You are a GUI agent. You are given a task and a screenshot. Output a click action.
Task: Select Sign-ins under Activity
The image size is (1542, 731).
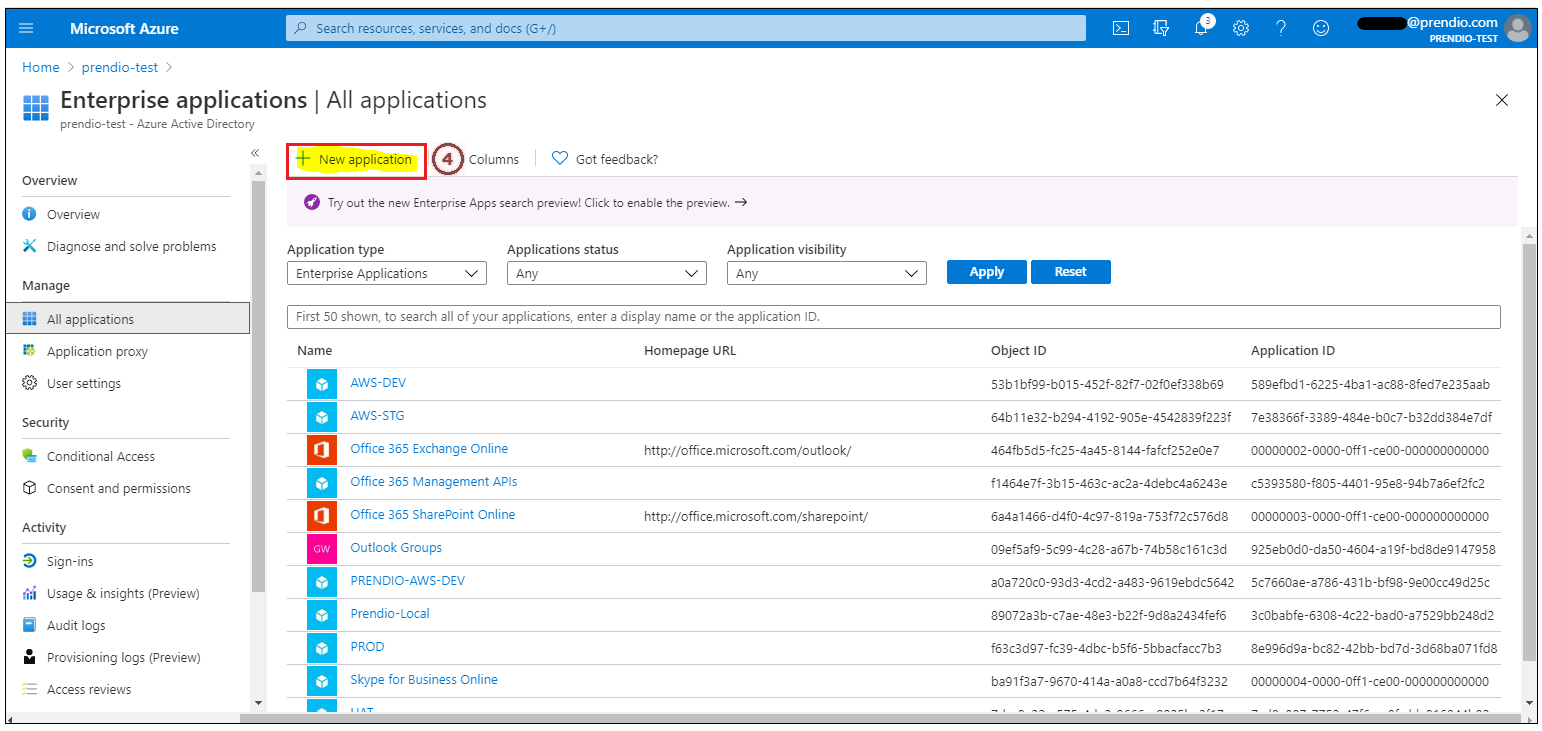pyautogui.click(x=74, y=560)
